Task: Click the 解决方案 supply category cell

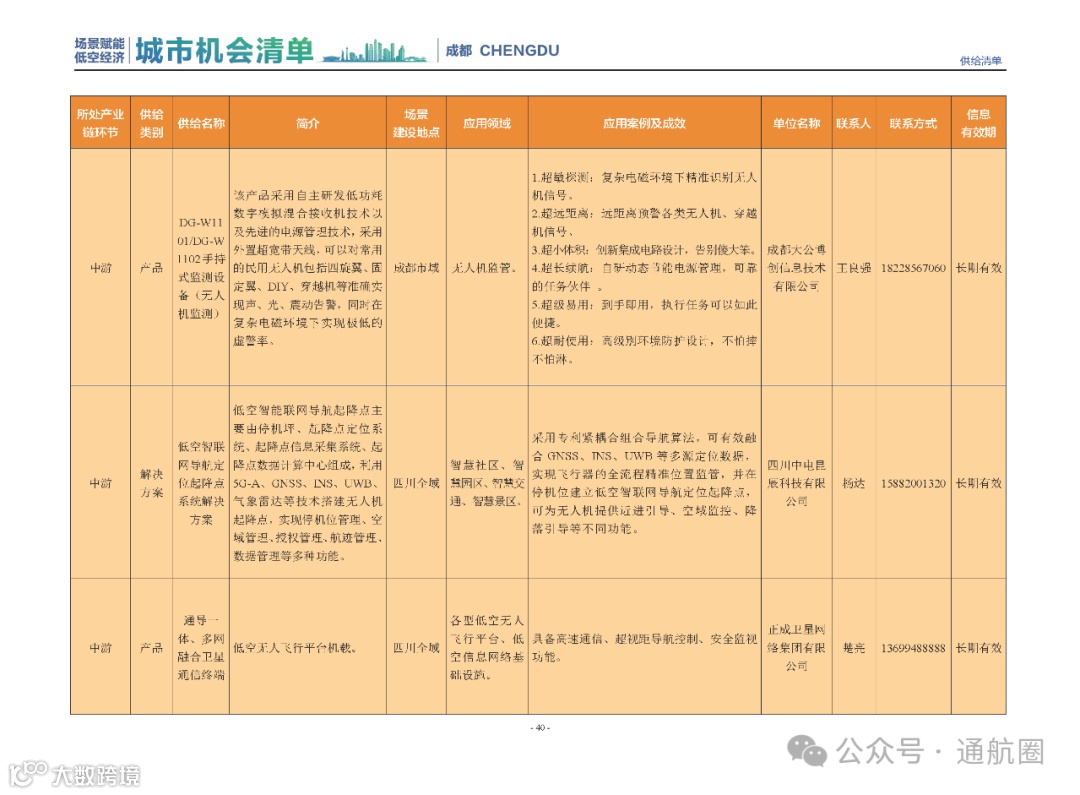Action: pos(152,483)
